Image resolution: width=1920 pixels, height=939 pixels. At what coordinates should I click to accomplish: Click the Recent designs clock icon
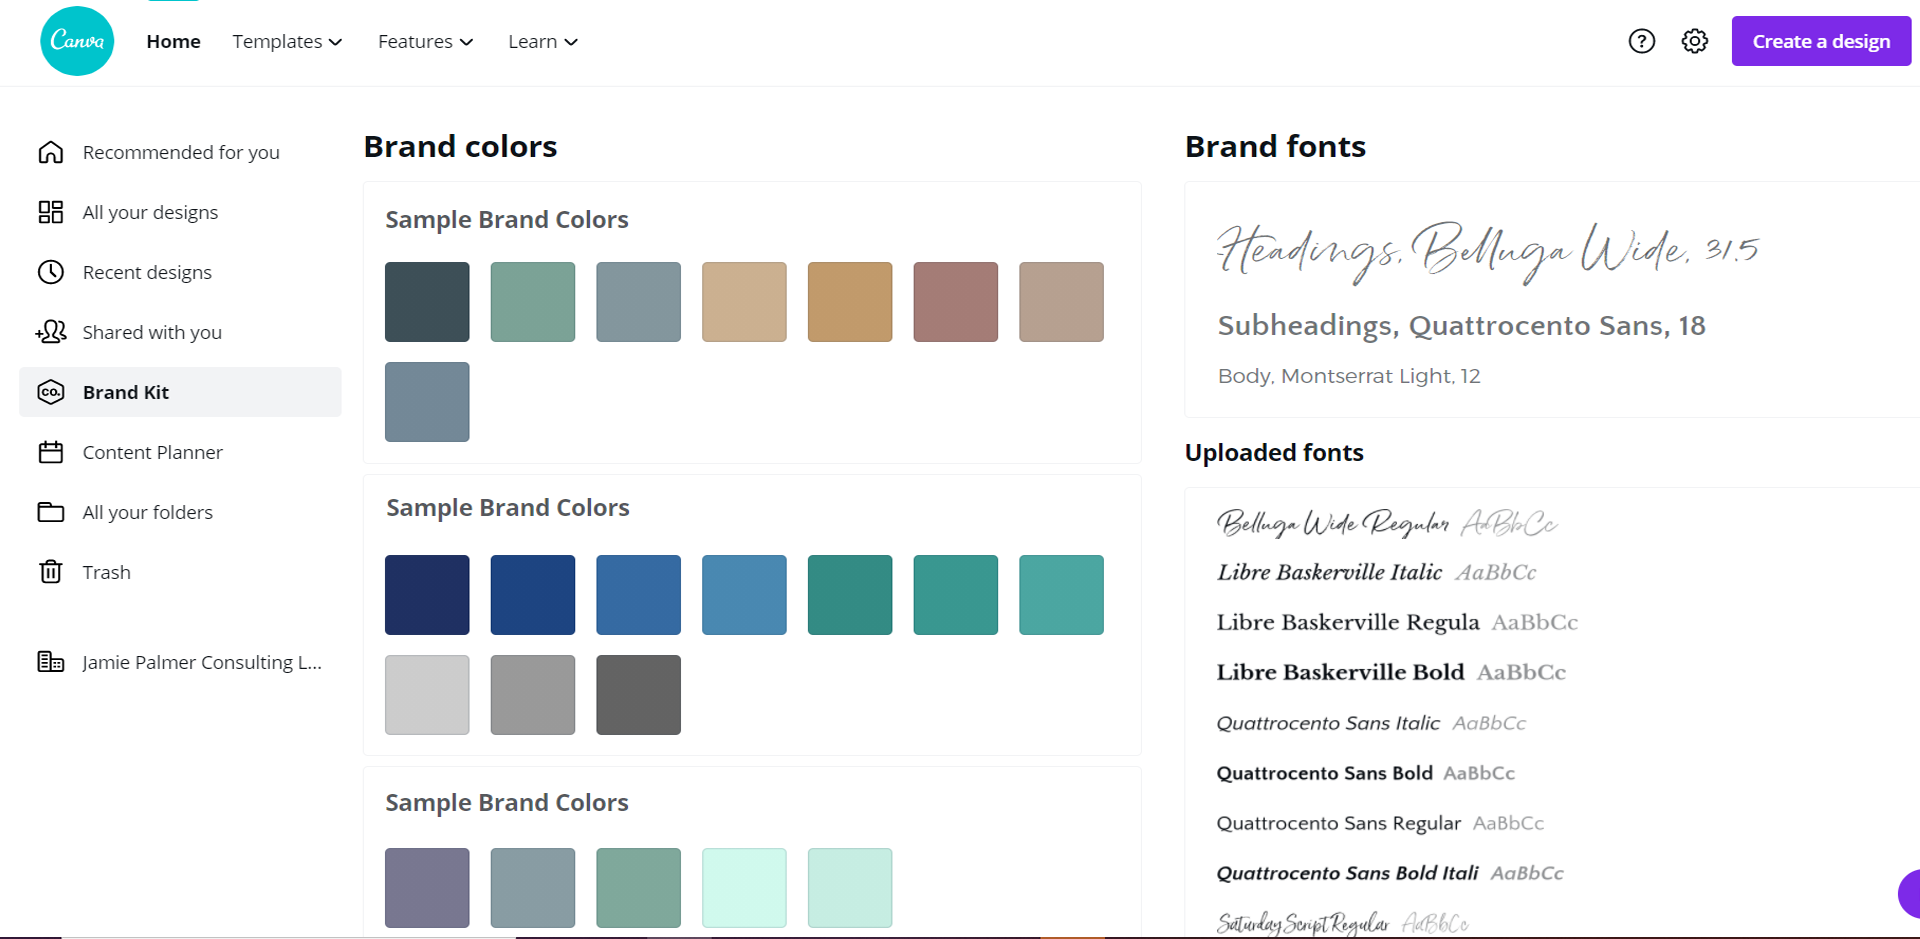click(51, 272)
